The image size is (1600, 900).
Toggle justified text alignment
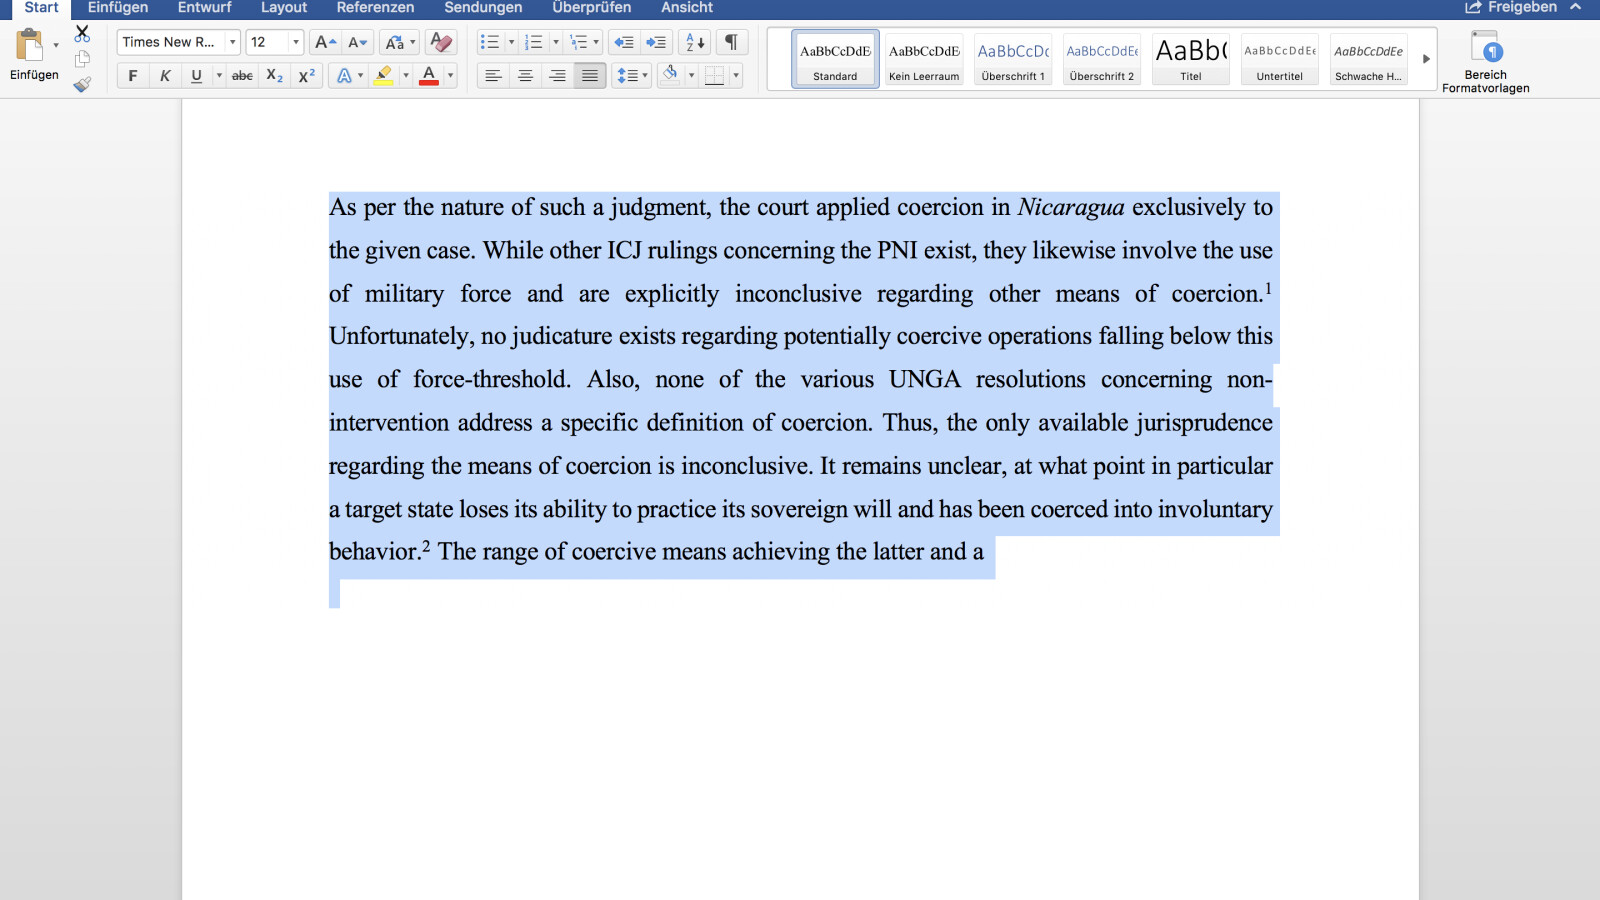pyautogui.click(x=590, y=76)
